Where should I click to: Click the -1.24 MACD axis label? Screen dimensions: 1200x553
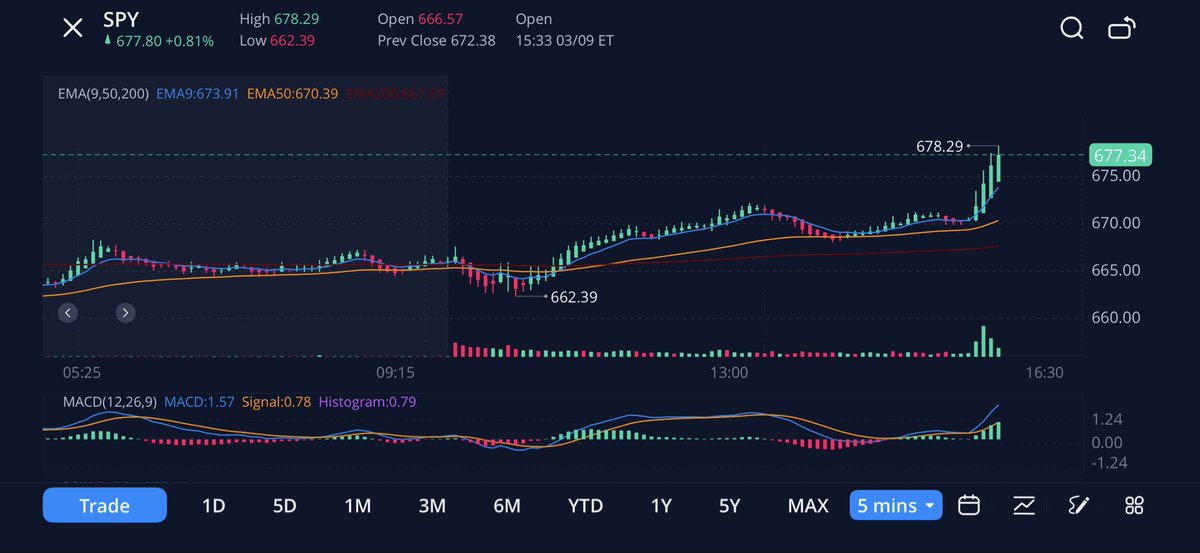click(1108, 462)
